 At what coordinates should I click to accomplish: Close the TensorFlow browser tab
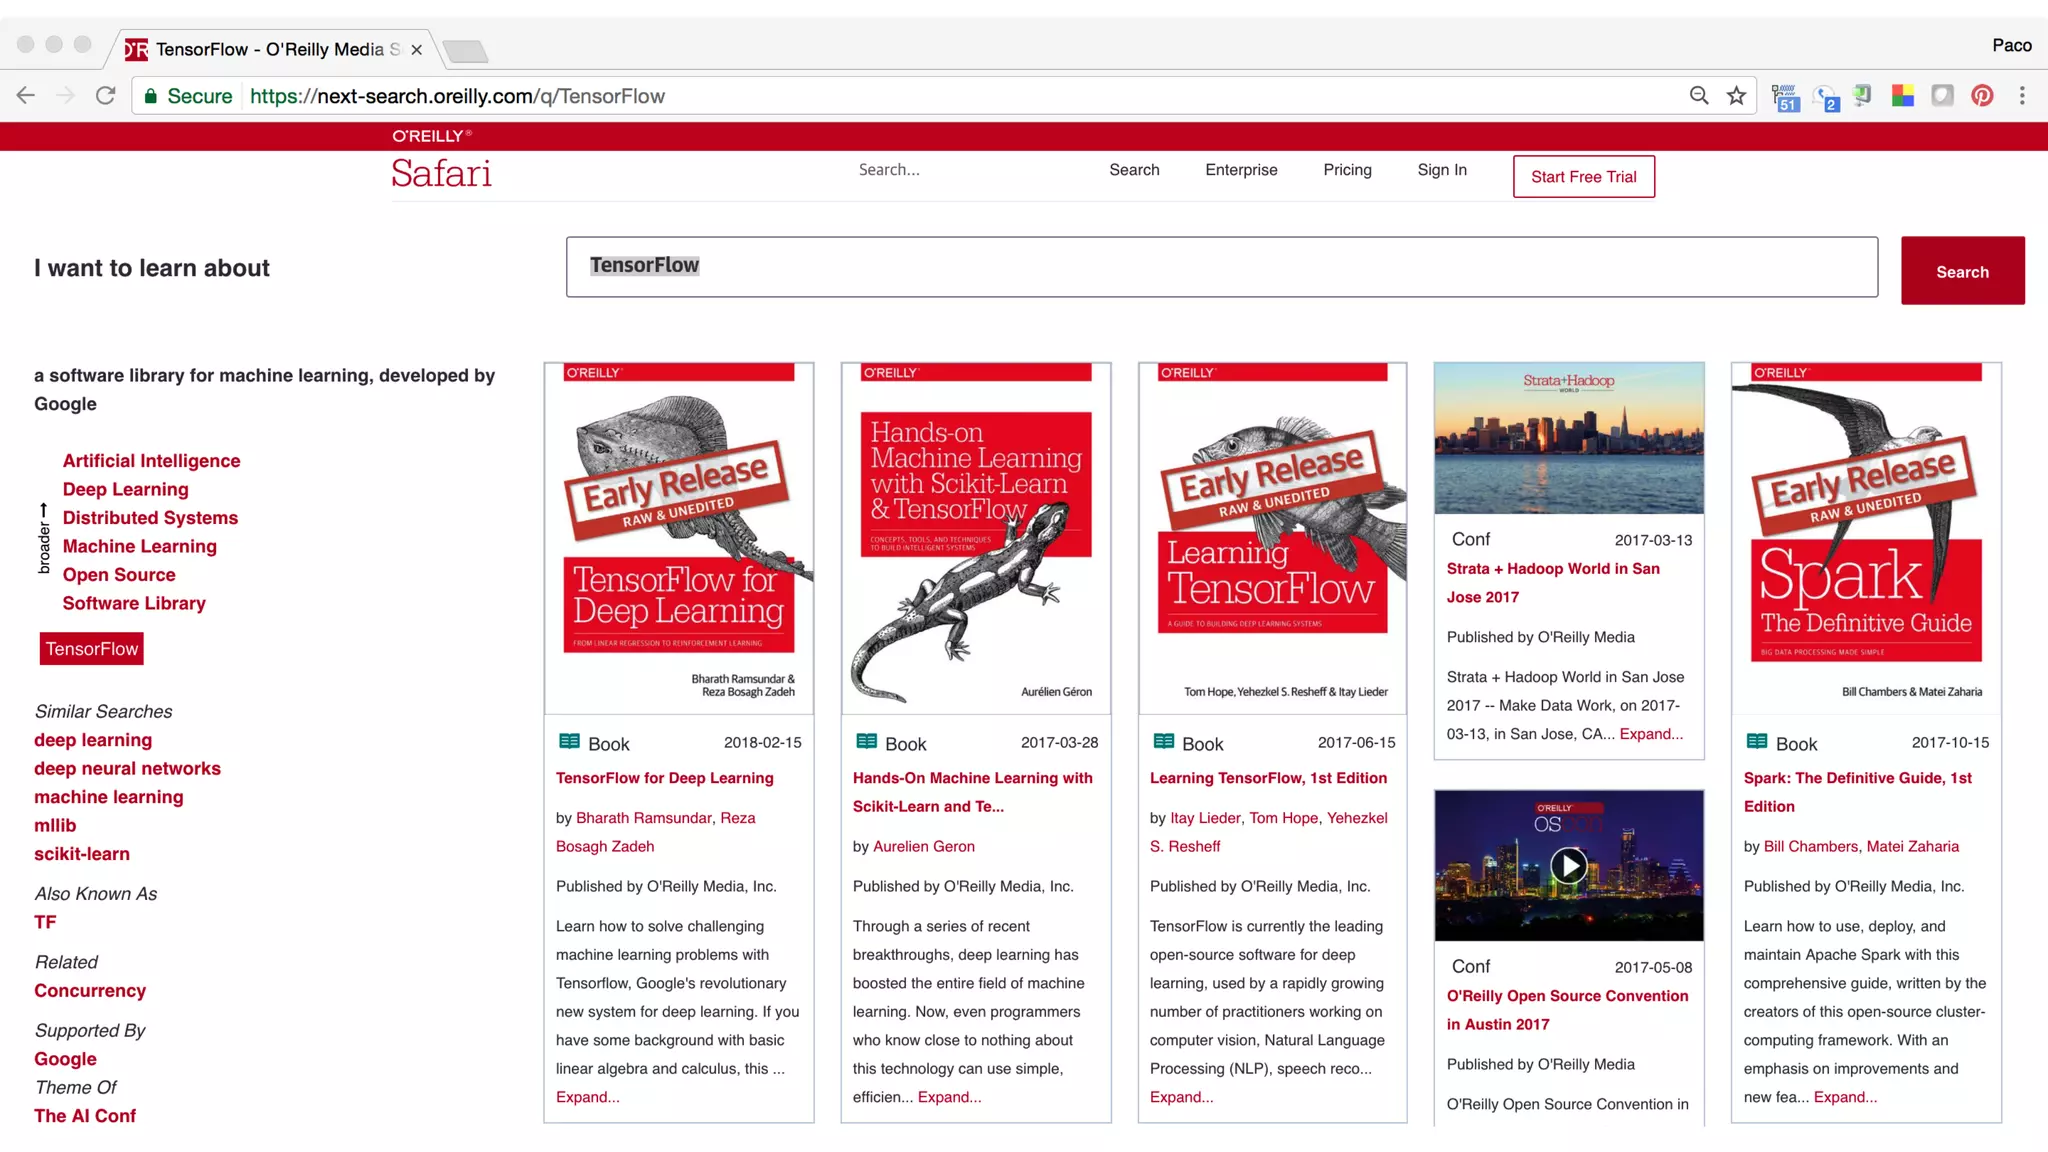(417, 50)
